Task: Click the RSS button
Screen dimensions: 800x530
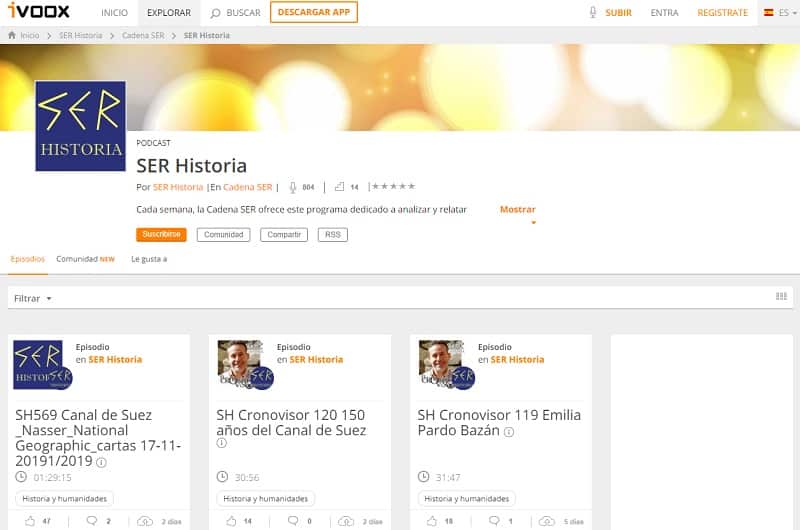Action: 333,235
